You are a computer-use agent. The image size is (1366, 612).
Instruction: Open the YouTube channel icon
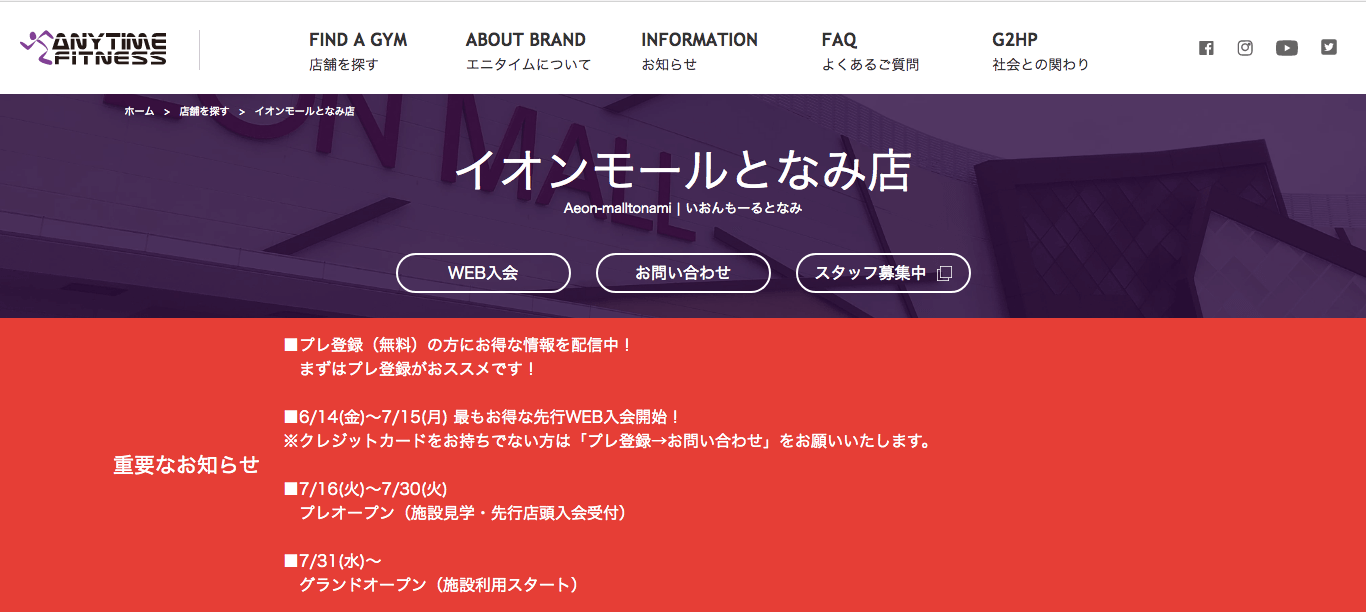pyautogui.click(x=1287, y=48)
